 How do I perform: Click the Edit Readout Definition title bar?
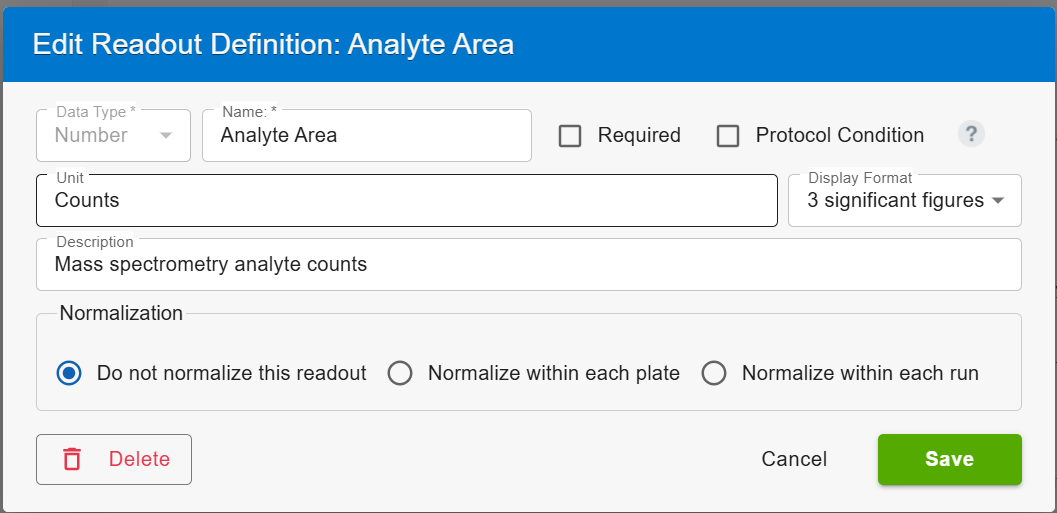(528, 44)
